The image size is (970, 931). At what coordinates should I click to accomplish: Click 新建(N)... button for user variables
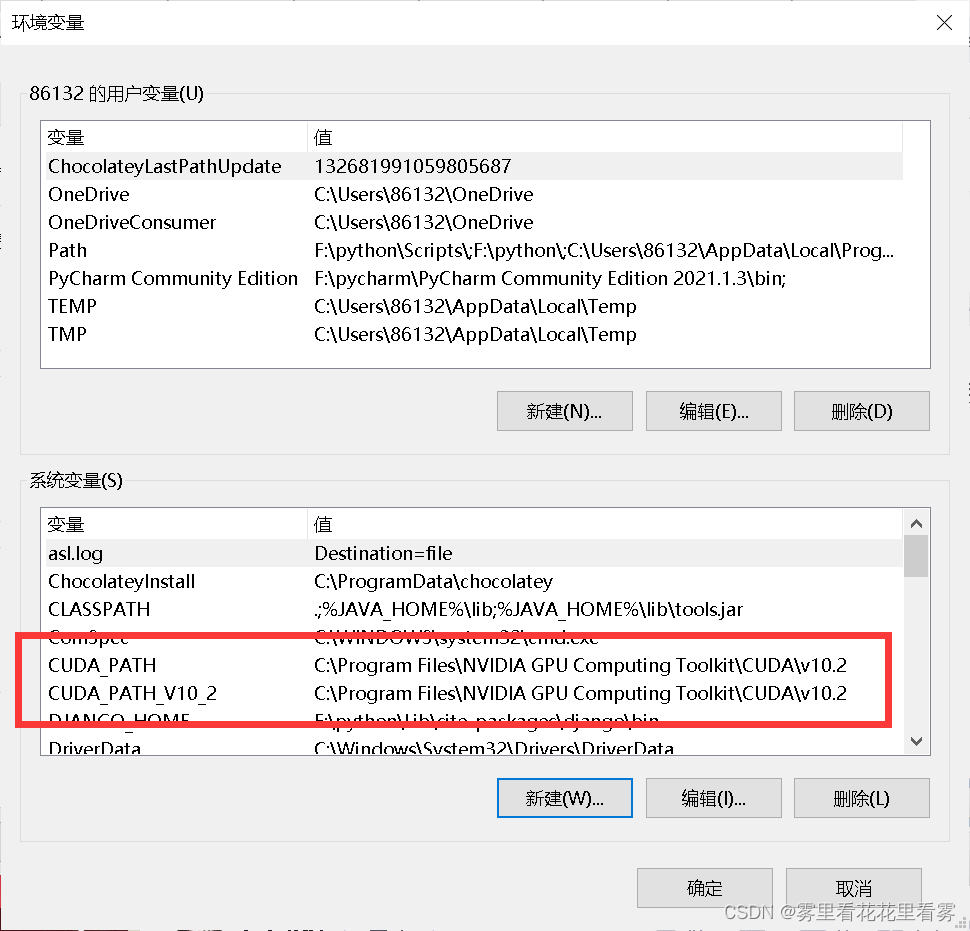click(x=564, y=411)
